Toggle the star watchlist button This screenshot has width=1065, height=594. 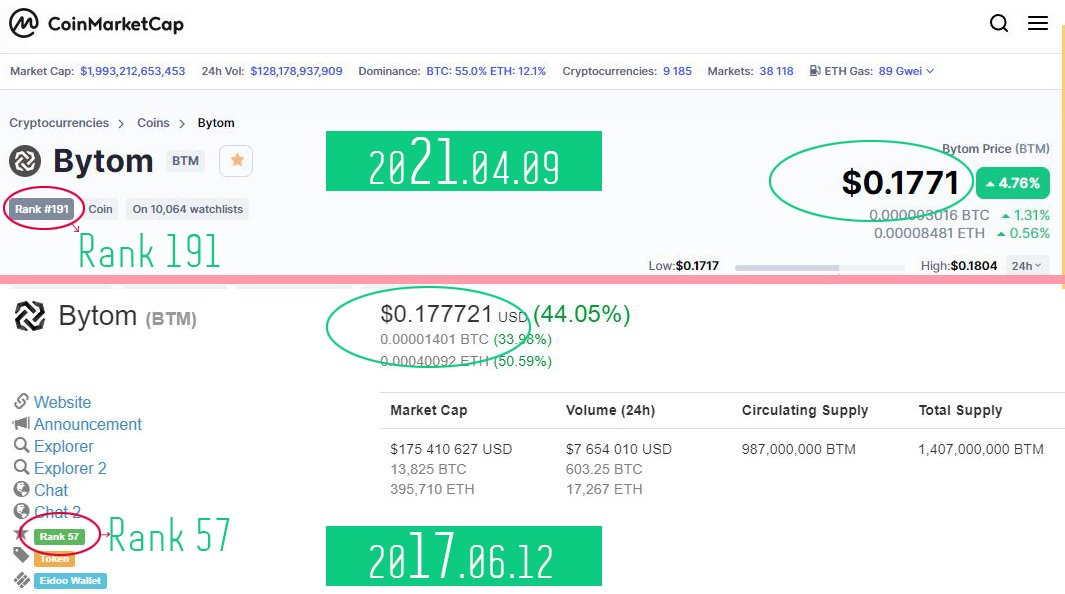pyautogui.click(x=236, y=161)
